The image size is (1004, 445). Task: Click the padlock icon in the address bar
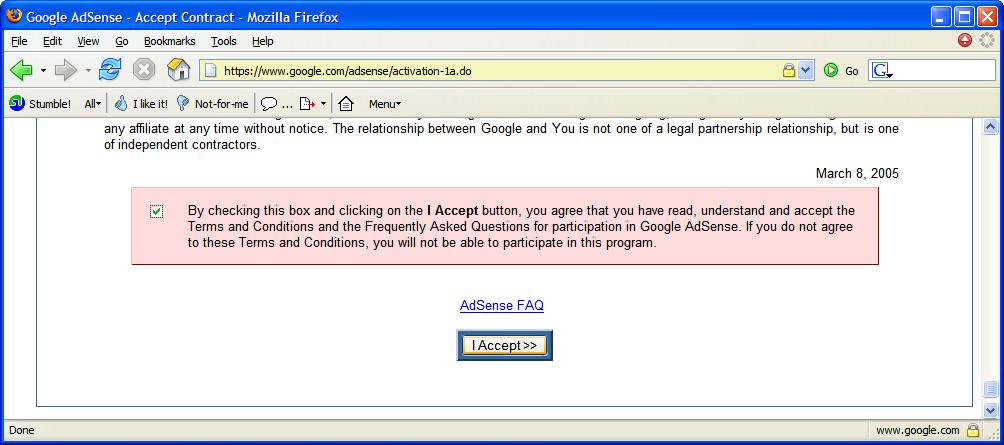[789, 70]
